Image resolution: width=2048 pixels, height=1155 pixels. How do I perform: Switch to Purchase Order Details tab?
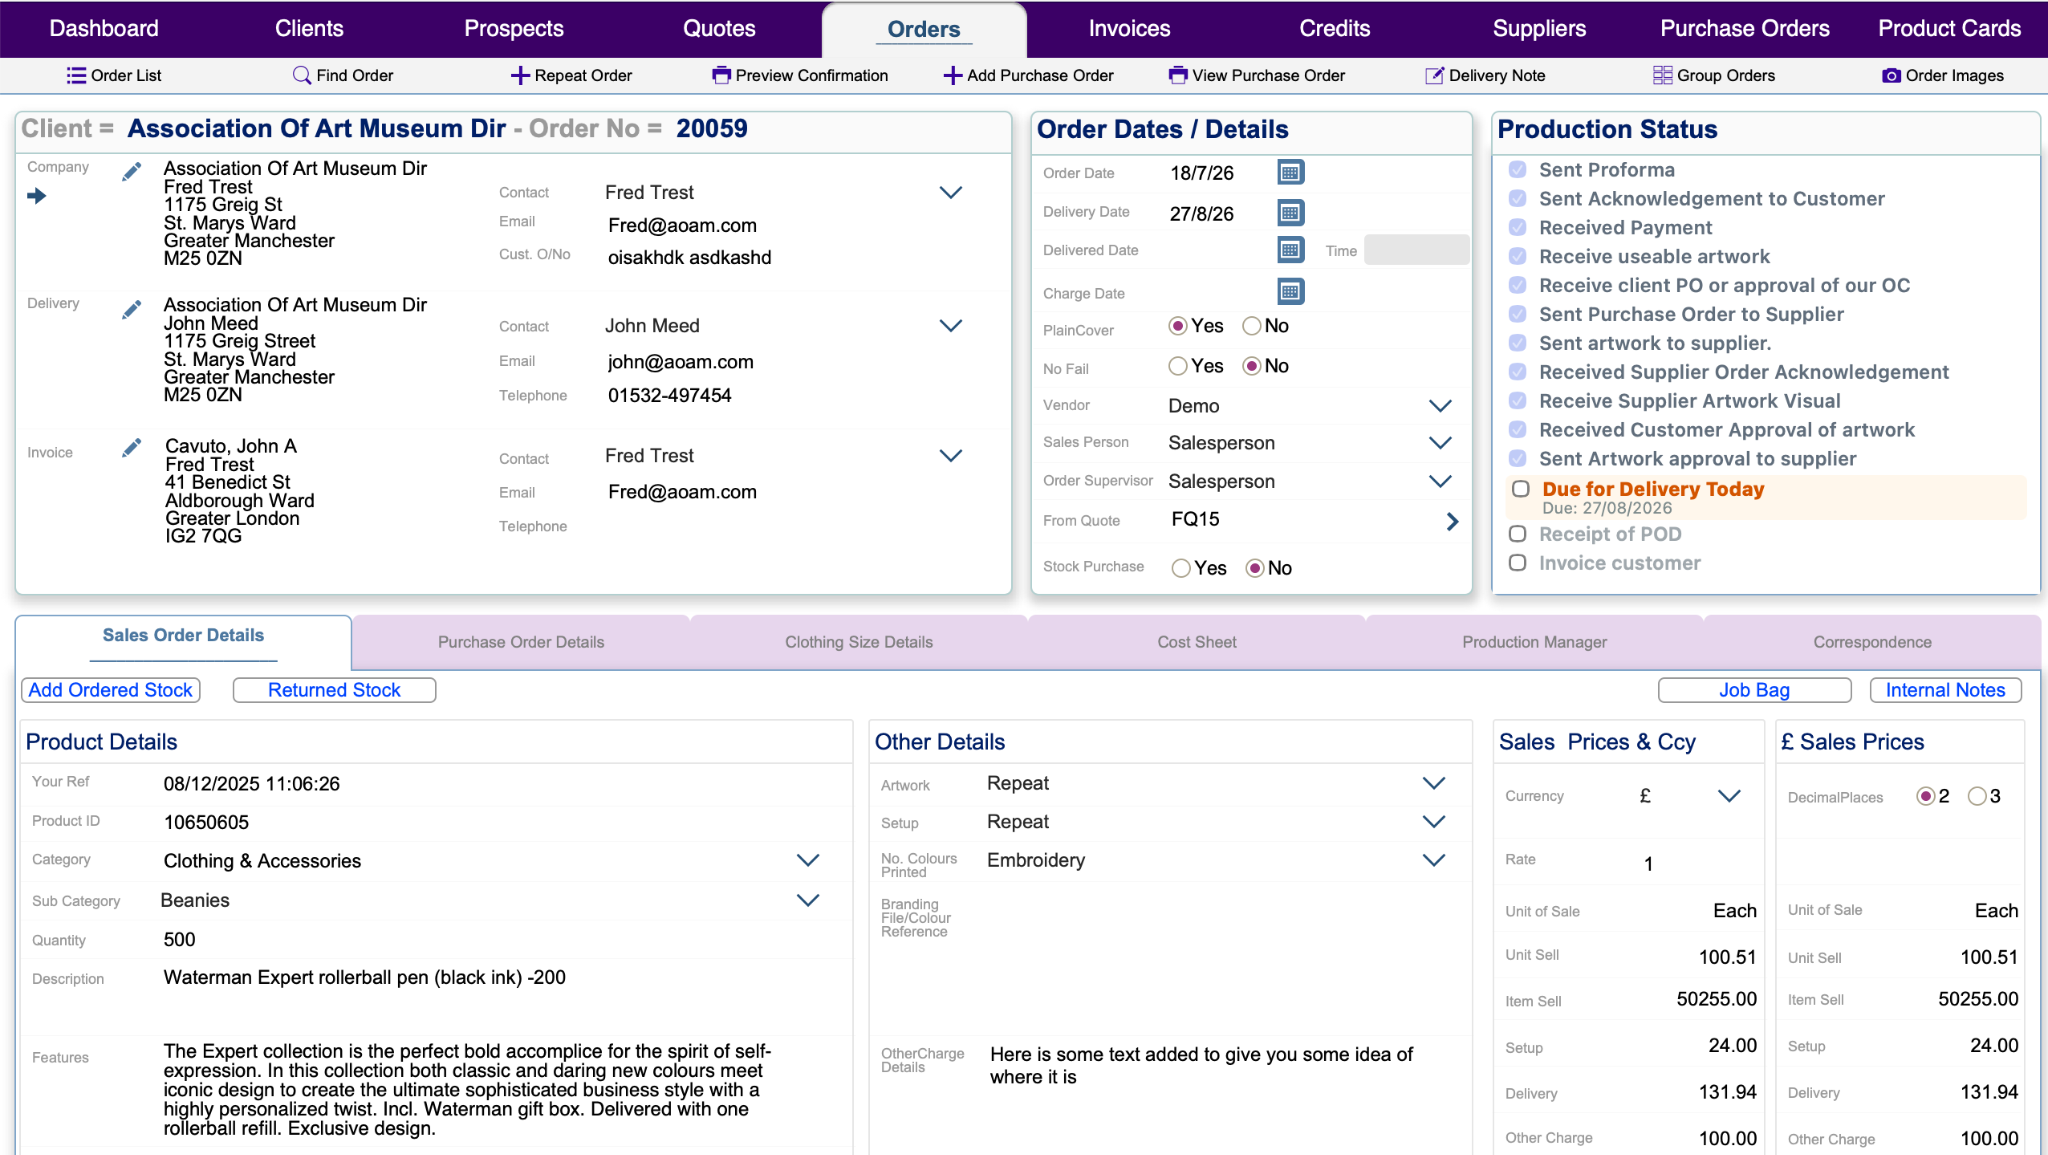click(521, 642)
